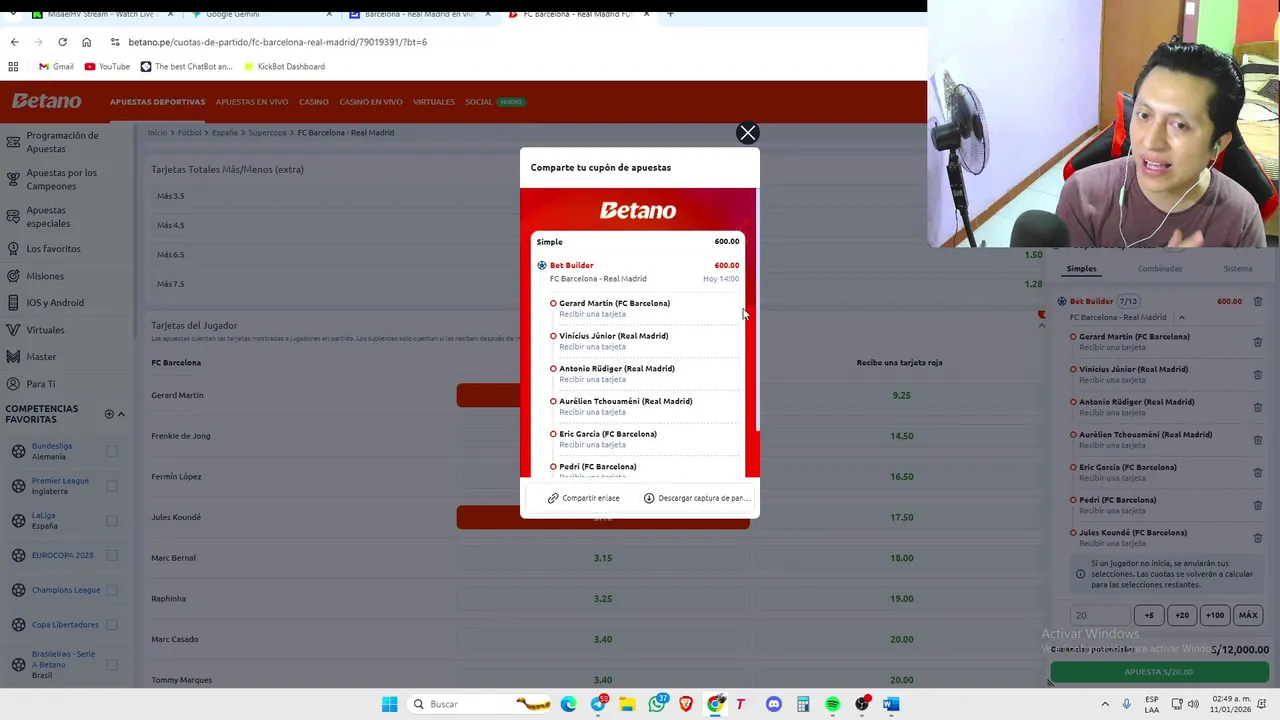Click the Windows Start button

[x=389, y=704]
